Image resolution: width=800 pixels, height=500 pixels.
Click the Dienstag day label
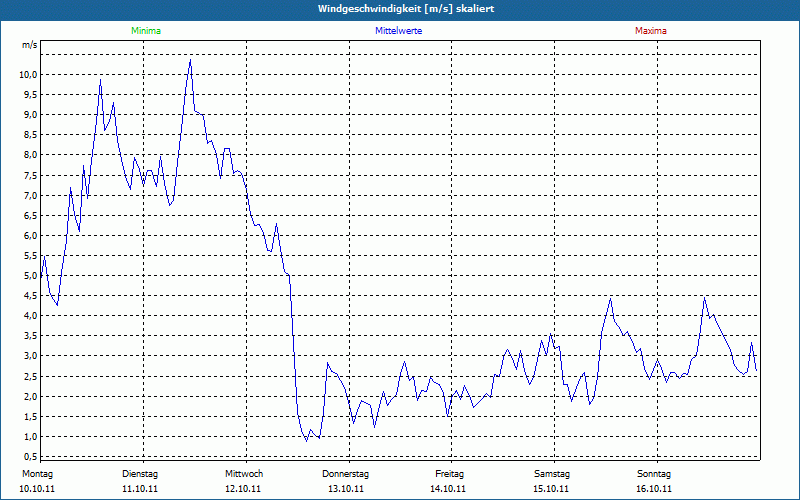click(140, 474)
